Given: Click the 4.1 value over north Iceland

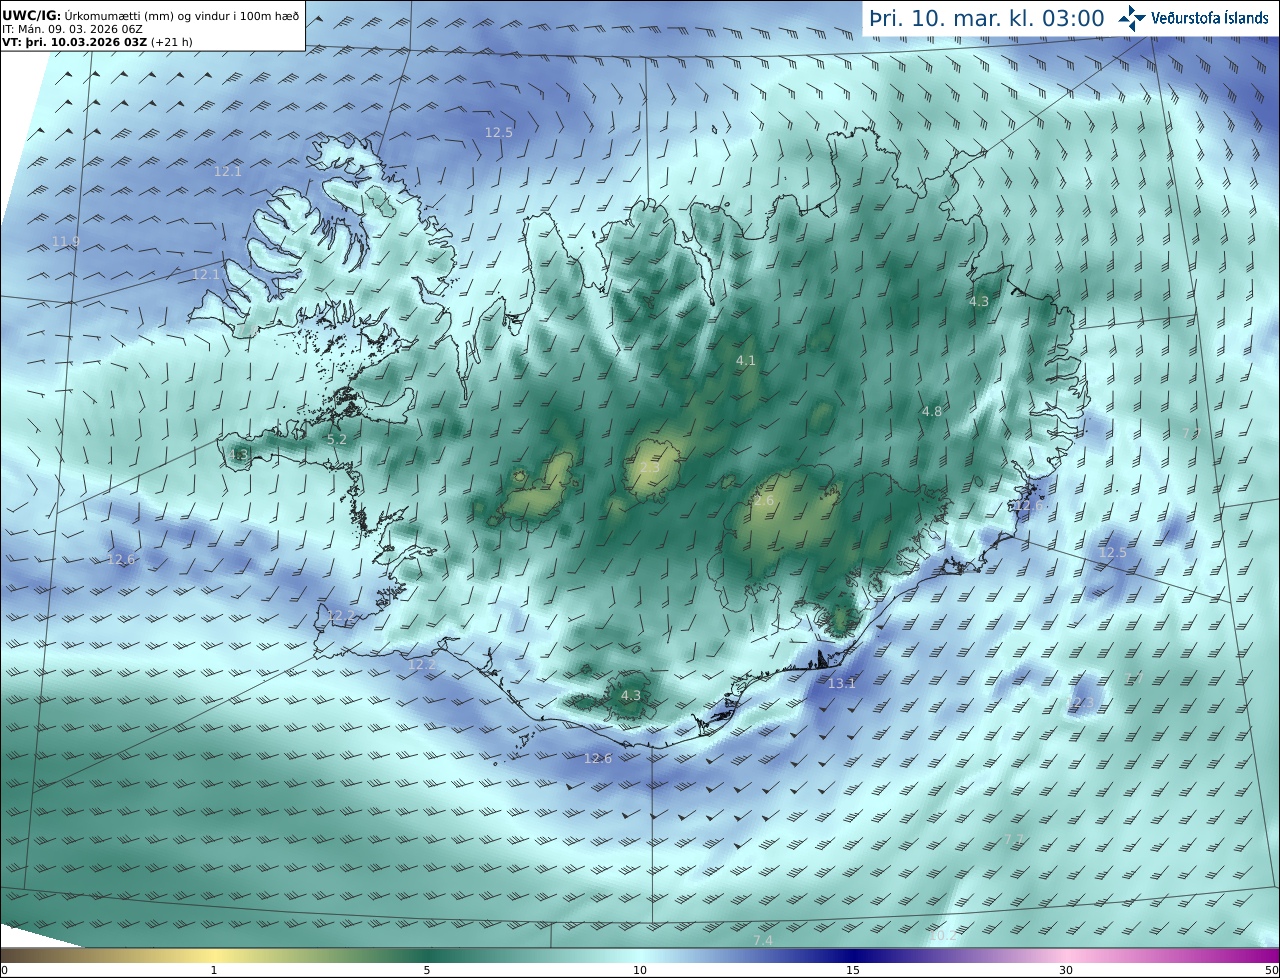Looking at the screenshot, I should click(x=746, y=360).
